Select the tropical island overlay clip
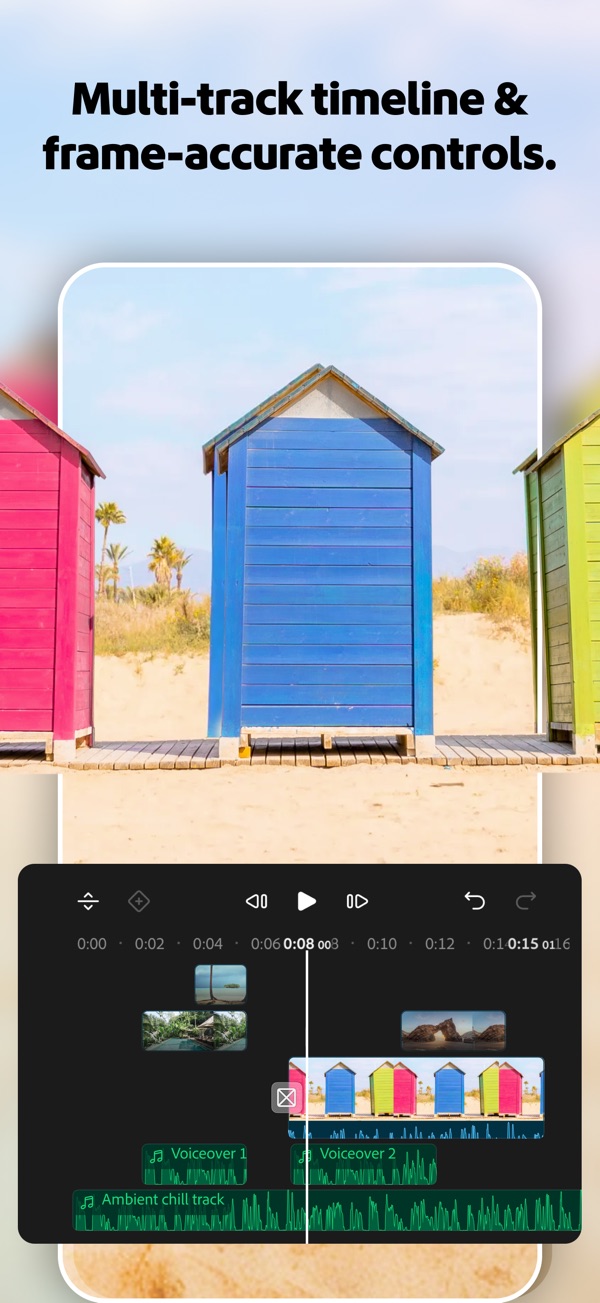600x1303 pixels. (220, 984)
